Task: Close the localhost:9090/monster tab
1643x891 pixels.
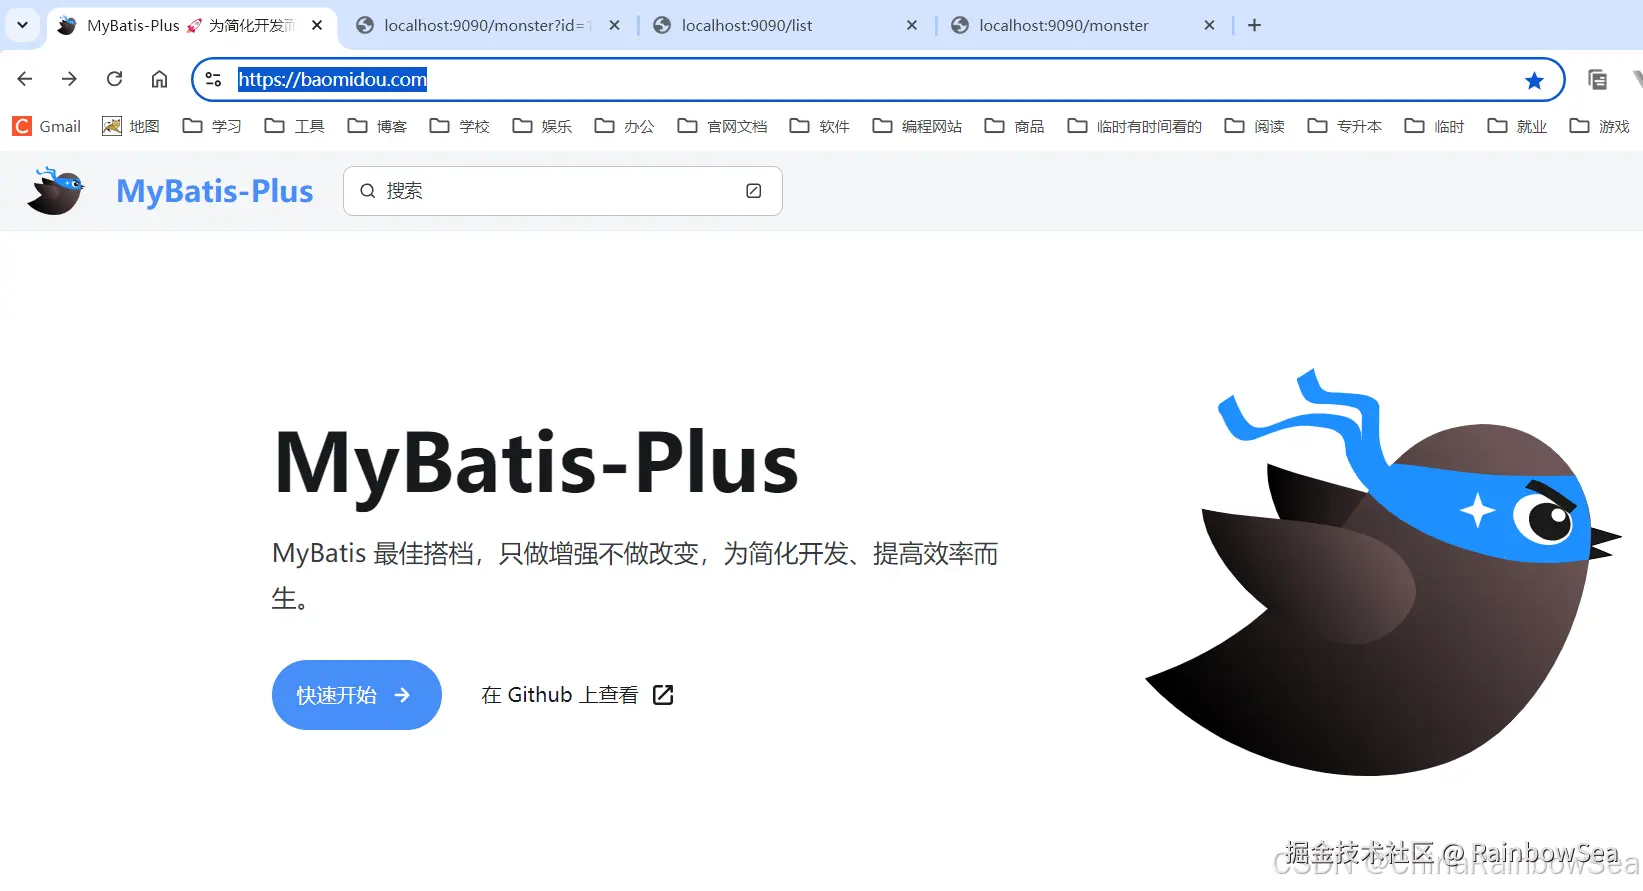Action: coord(1209,25)
